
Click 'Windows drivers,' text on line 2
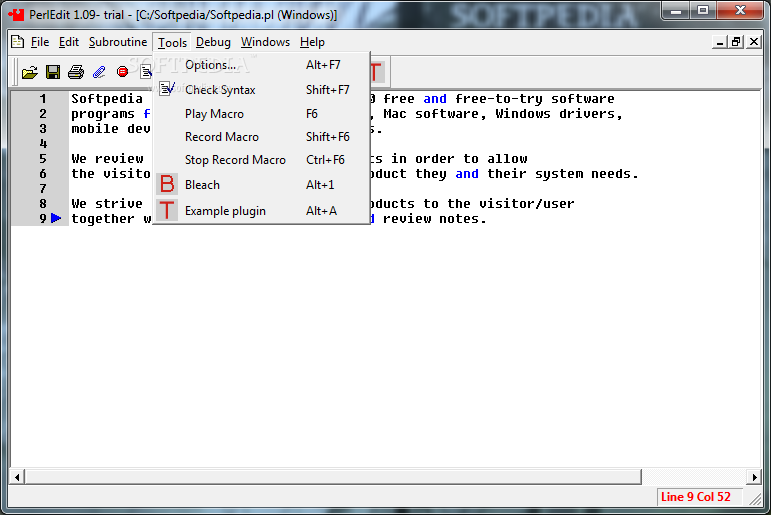click(559, 114)
